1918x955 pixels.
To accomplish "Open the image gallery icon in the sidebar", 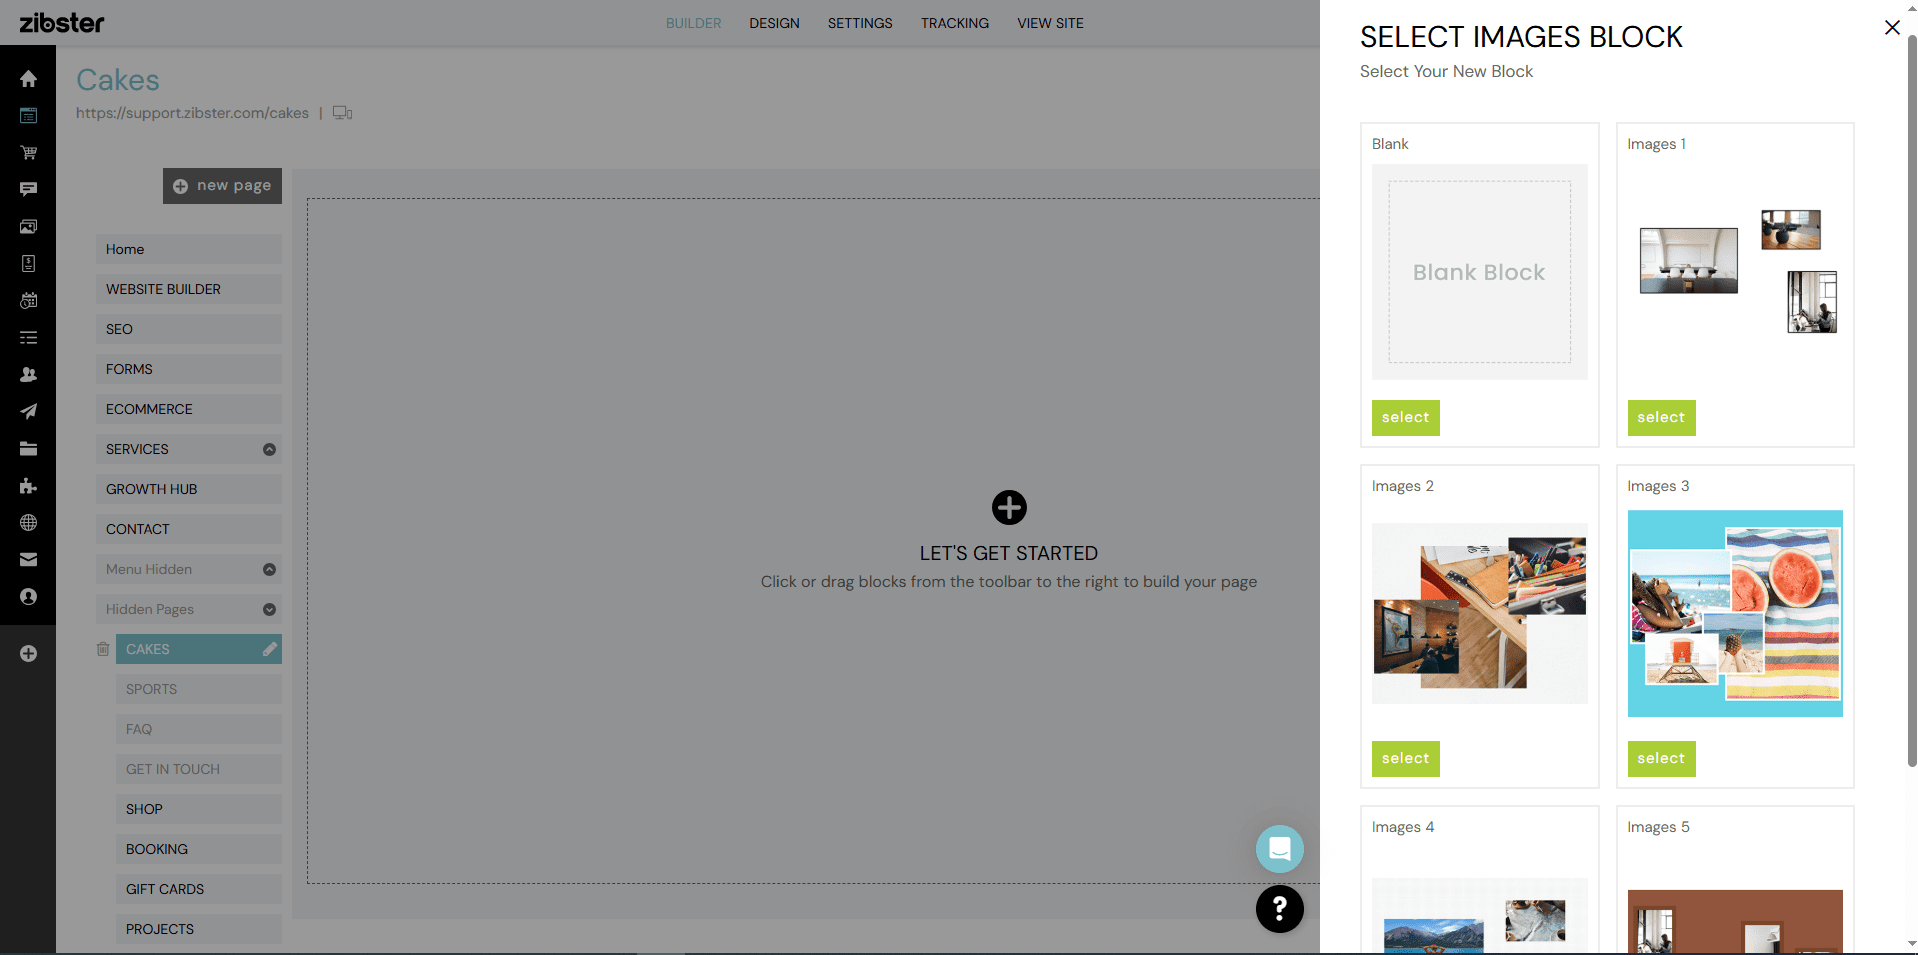I will click(28, 227).
